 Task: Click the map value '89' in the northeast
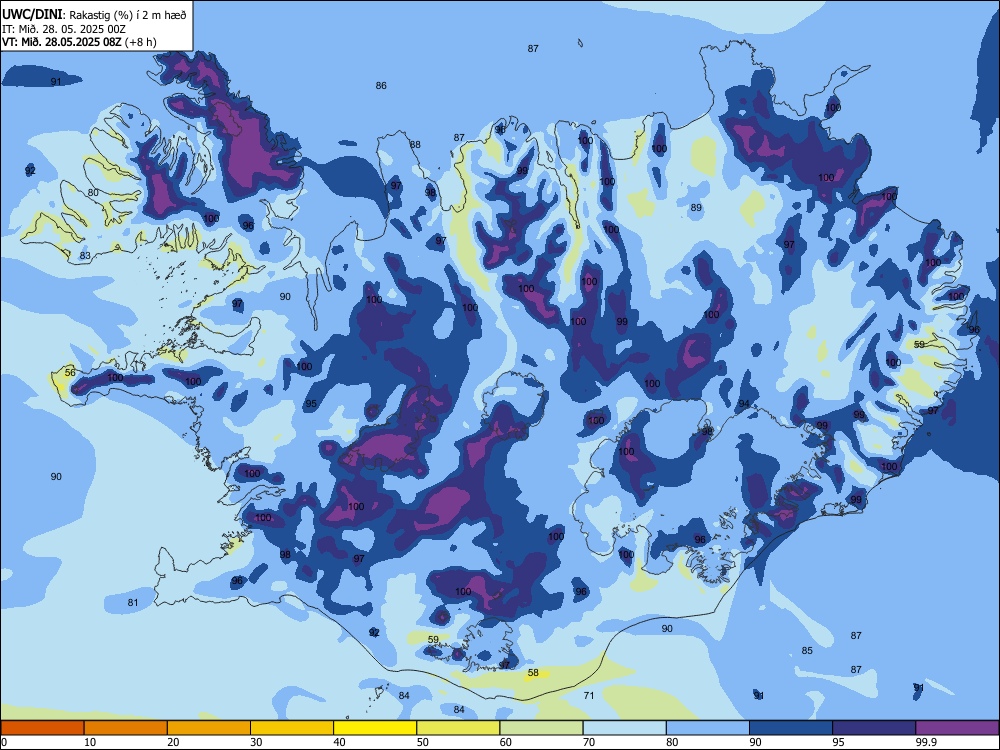[696, 207]
